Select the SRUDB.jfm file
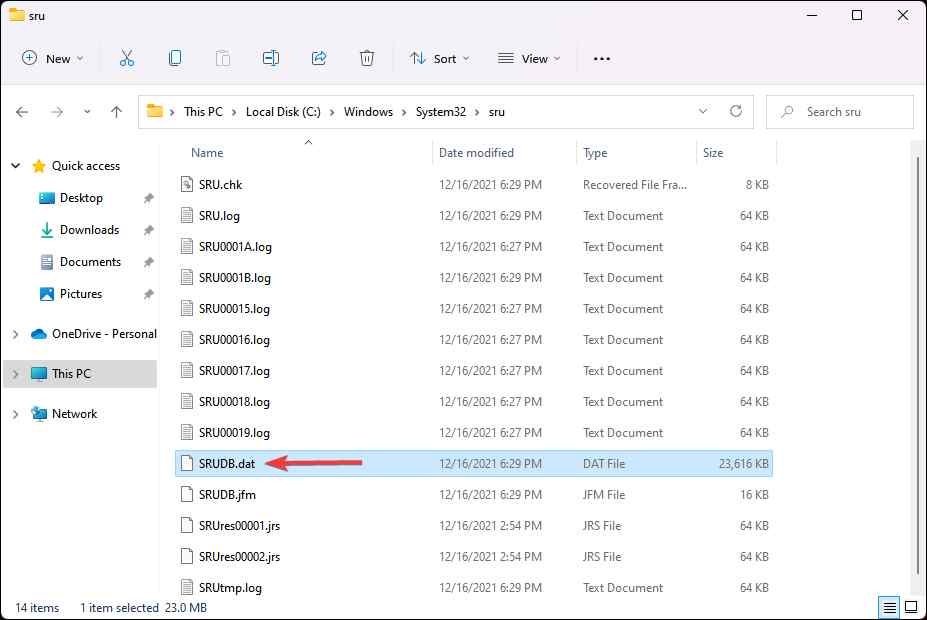The image size is (927, 620). (474, 495)
